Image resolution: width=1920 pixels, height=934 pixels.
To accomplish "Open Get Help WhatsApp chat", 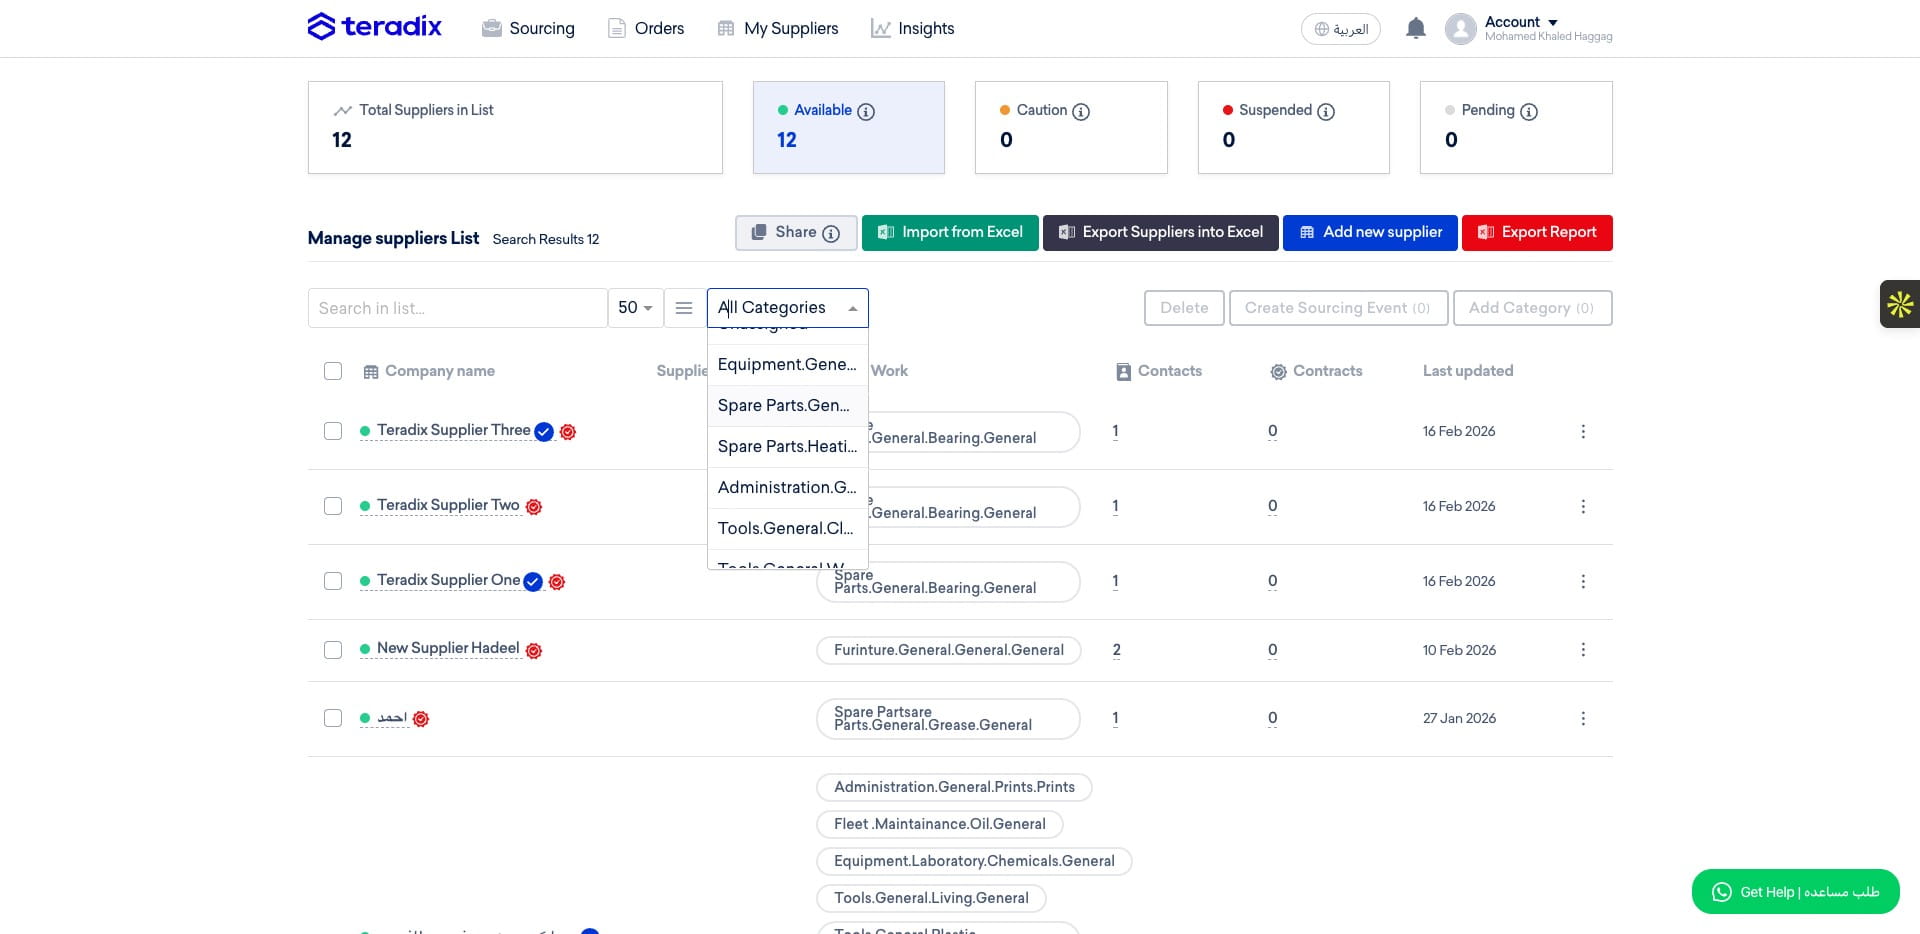I will [x=1796, y=892].
